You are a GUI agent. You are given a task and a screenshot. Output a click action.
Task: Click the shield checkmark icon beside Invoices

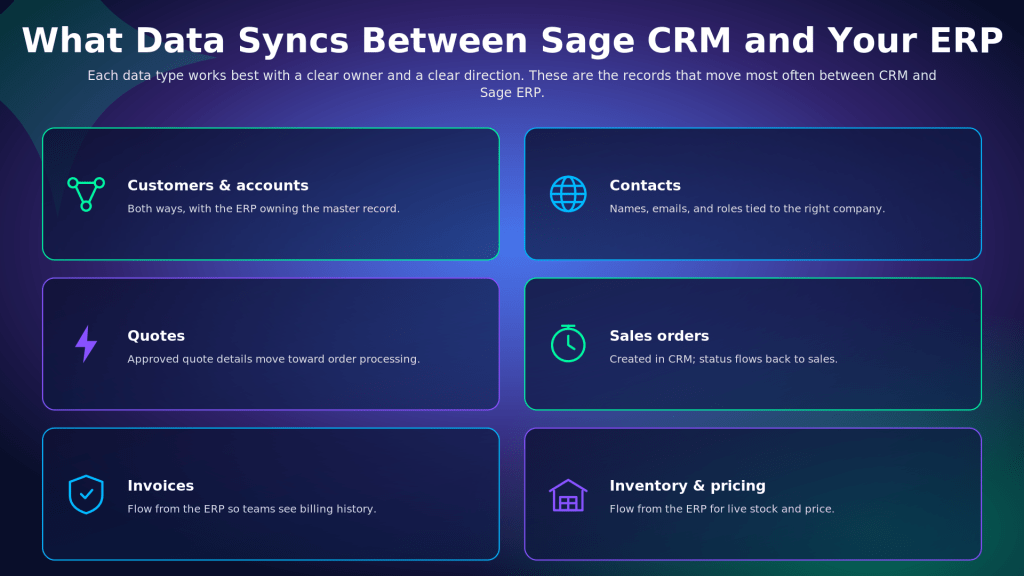pyautogui.click(x=86, y=494)
